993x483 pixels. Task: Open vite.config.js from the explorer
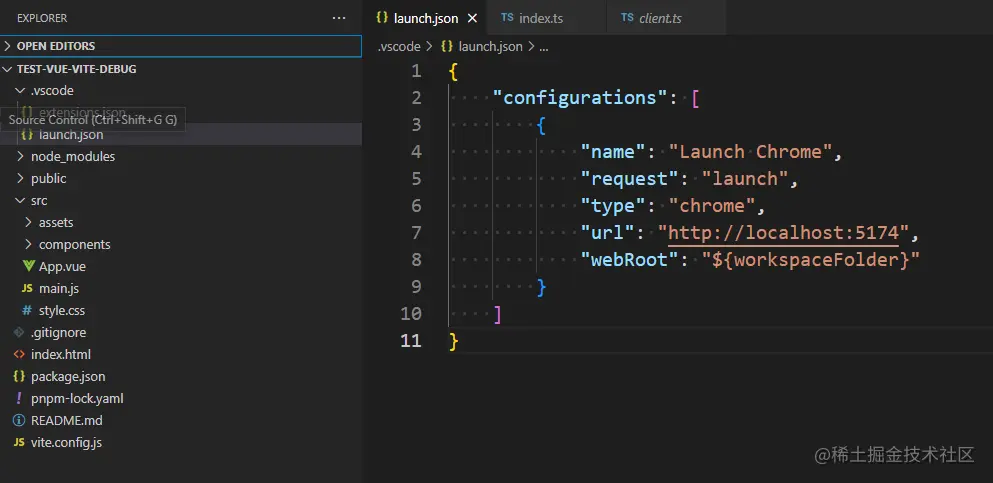[x=181, y=442]
